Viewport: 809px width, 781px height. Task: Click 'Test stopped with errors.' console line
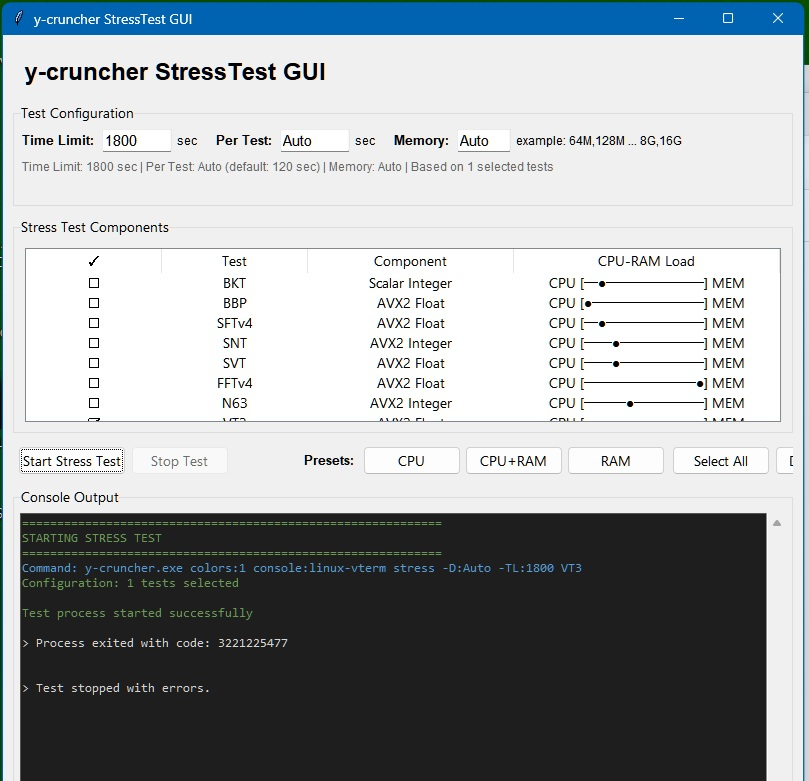click(116, 688)
